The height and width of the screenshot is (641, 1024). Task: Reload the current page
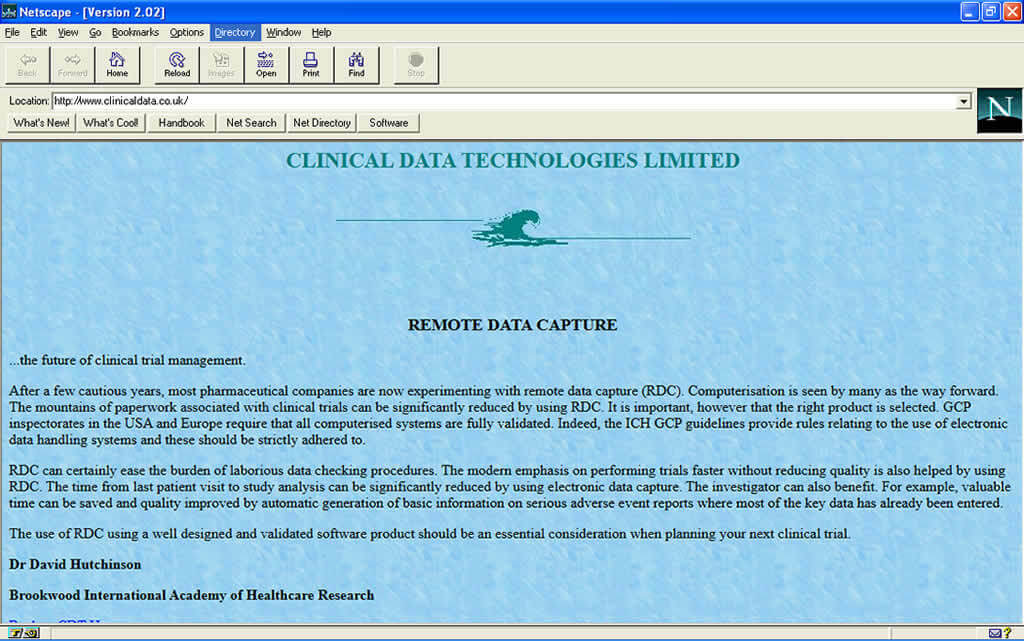(176, 64)
